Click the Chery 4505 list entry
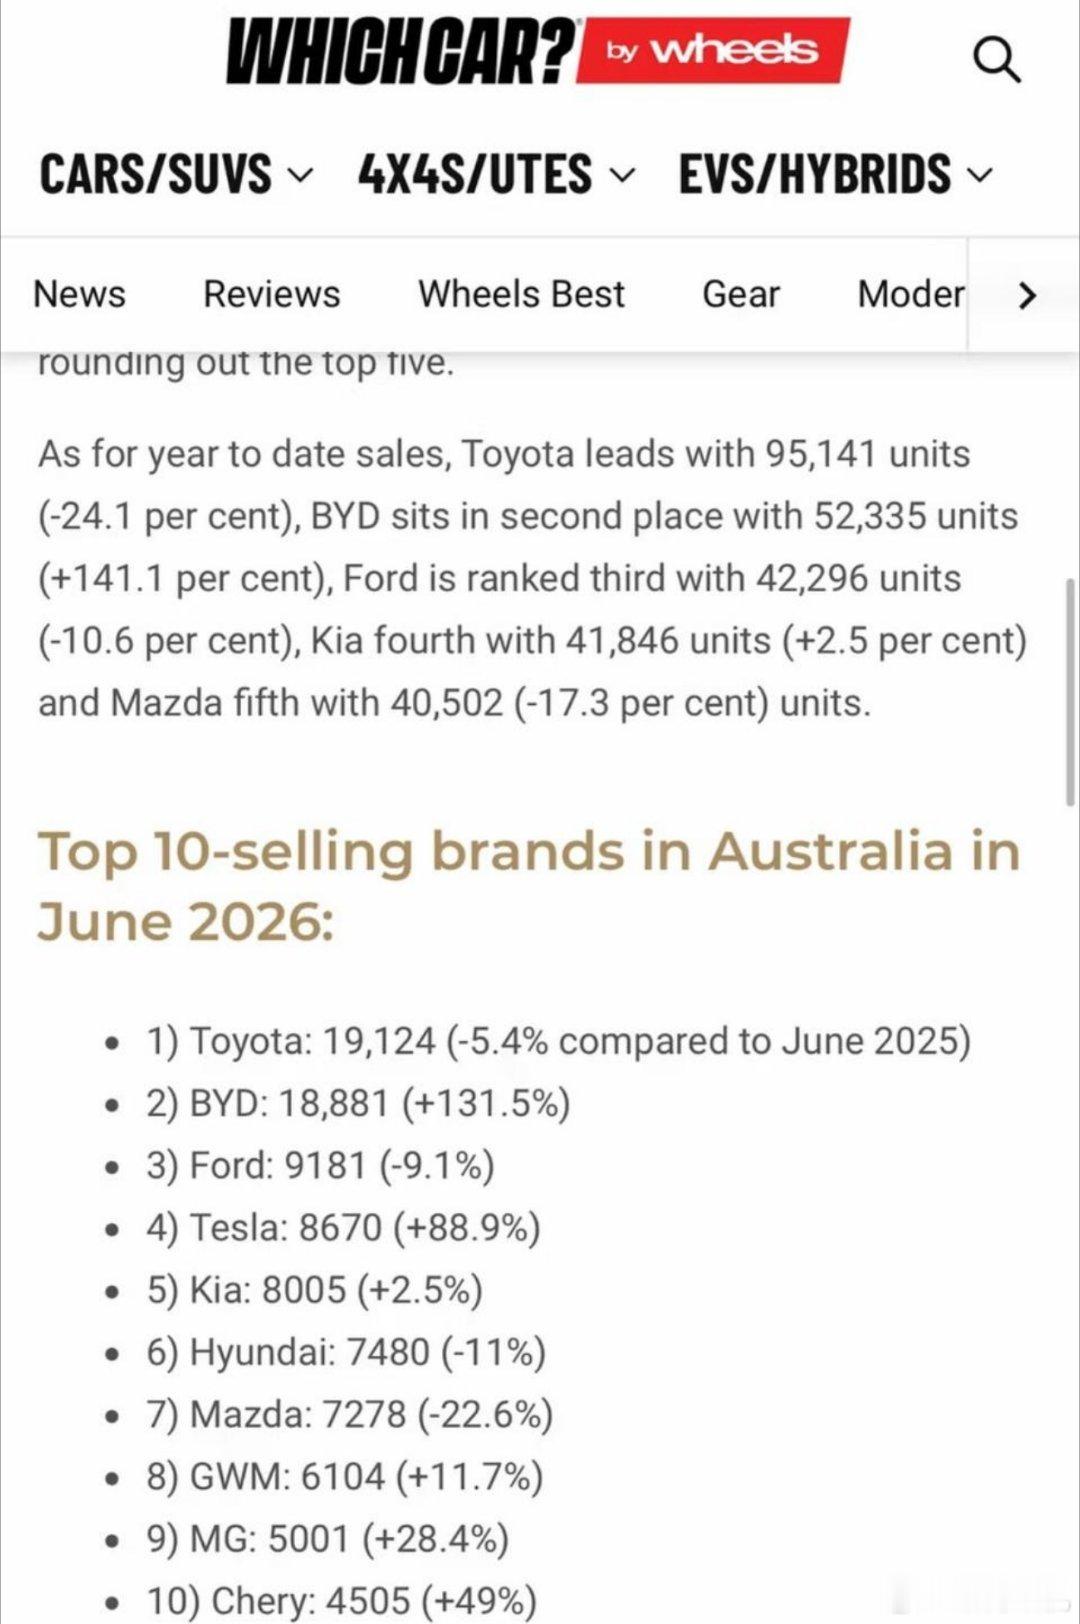The height and width of the screenshot is (1624, 1080). 341,1600
